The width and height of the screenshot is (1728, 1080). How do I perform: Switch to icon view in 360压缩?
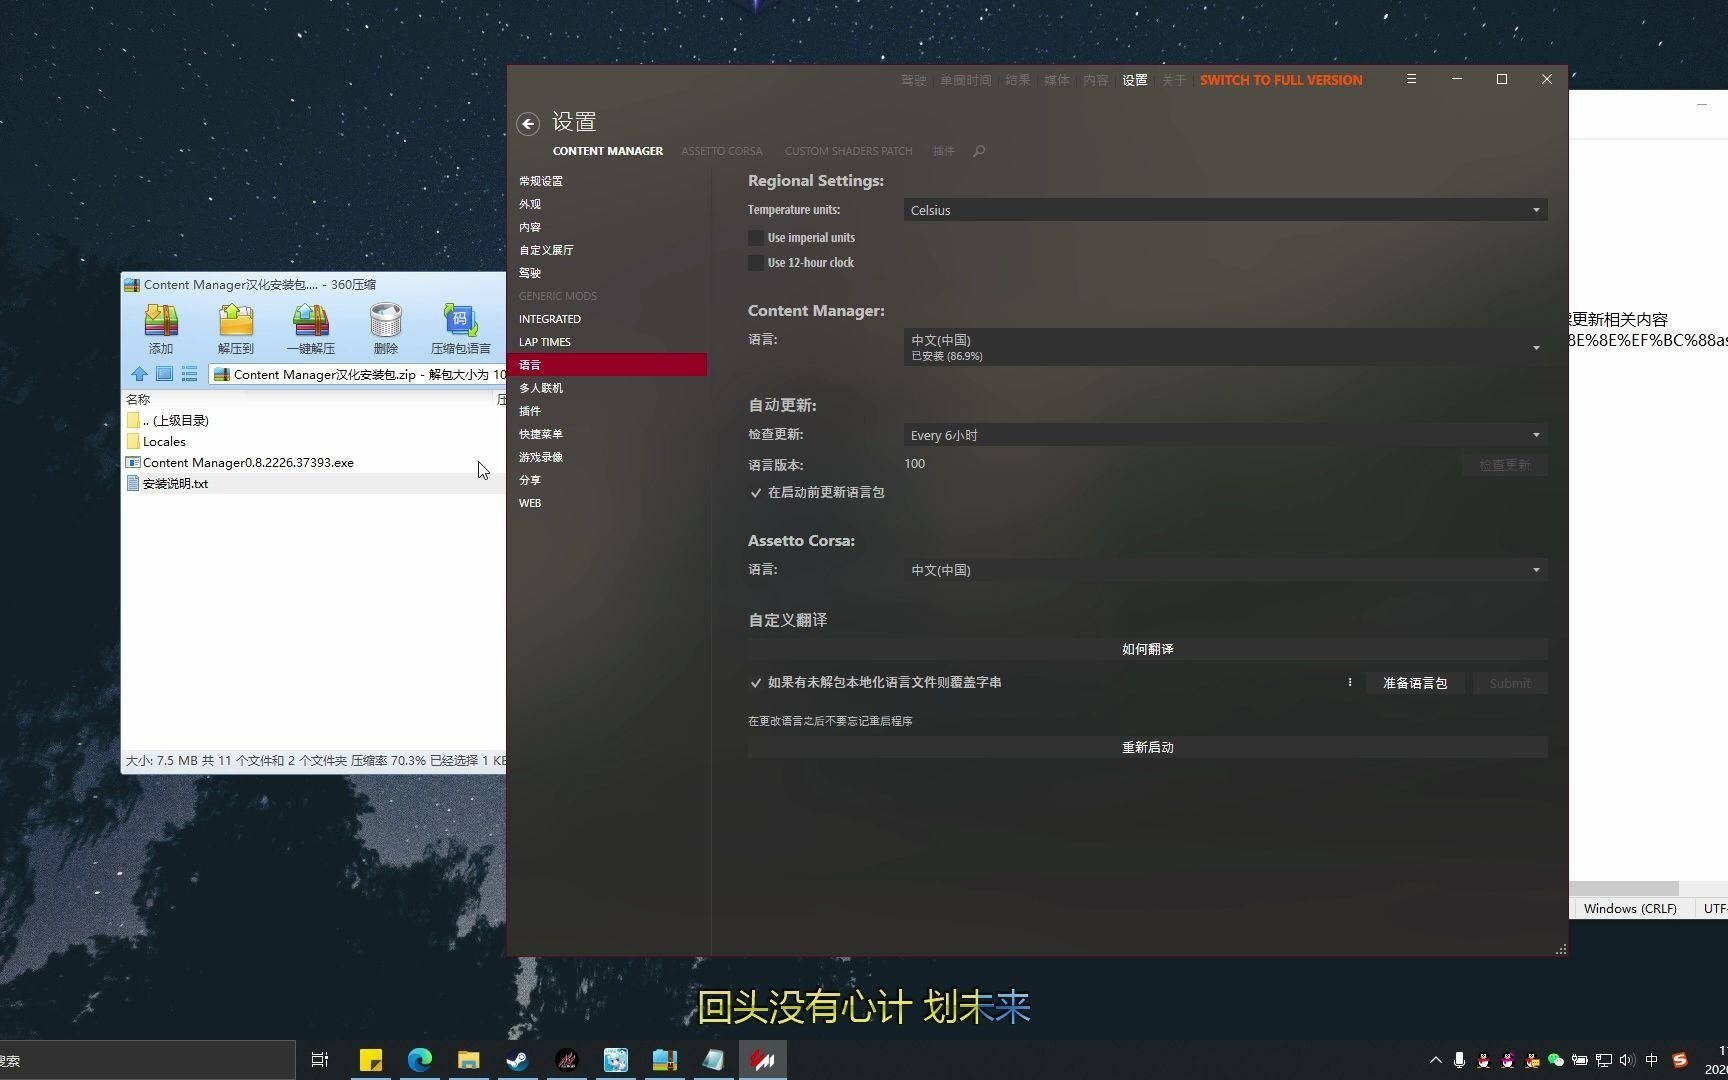coord(164,374)
